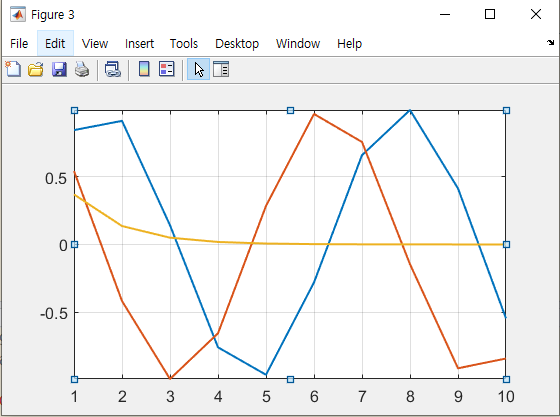Toggle the Edit Plot arrow tool
Screen dimensions: 560x417
[x=199, y=69]
